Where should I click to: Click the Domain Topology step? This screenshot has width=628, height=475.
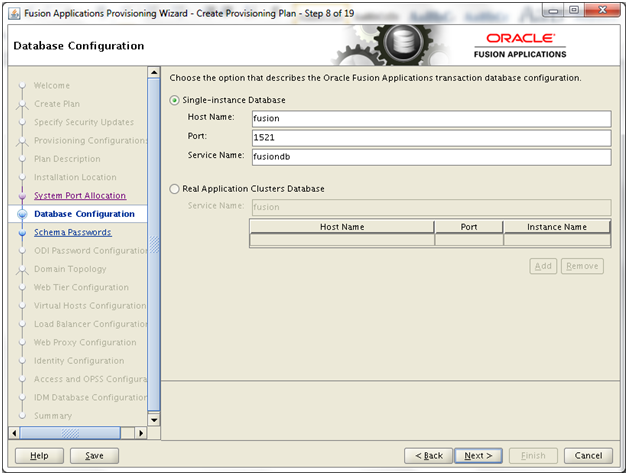coord(70,269)
